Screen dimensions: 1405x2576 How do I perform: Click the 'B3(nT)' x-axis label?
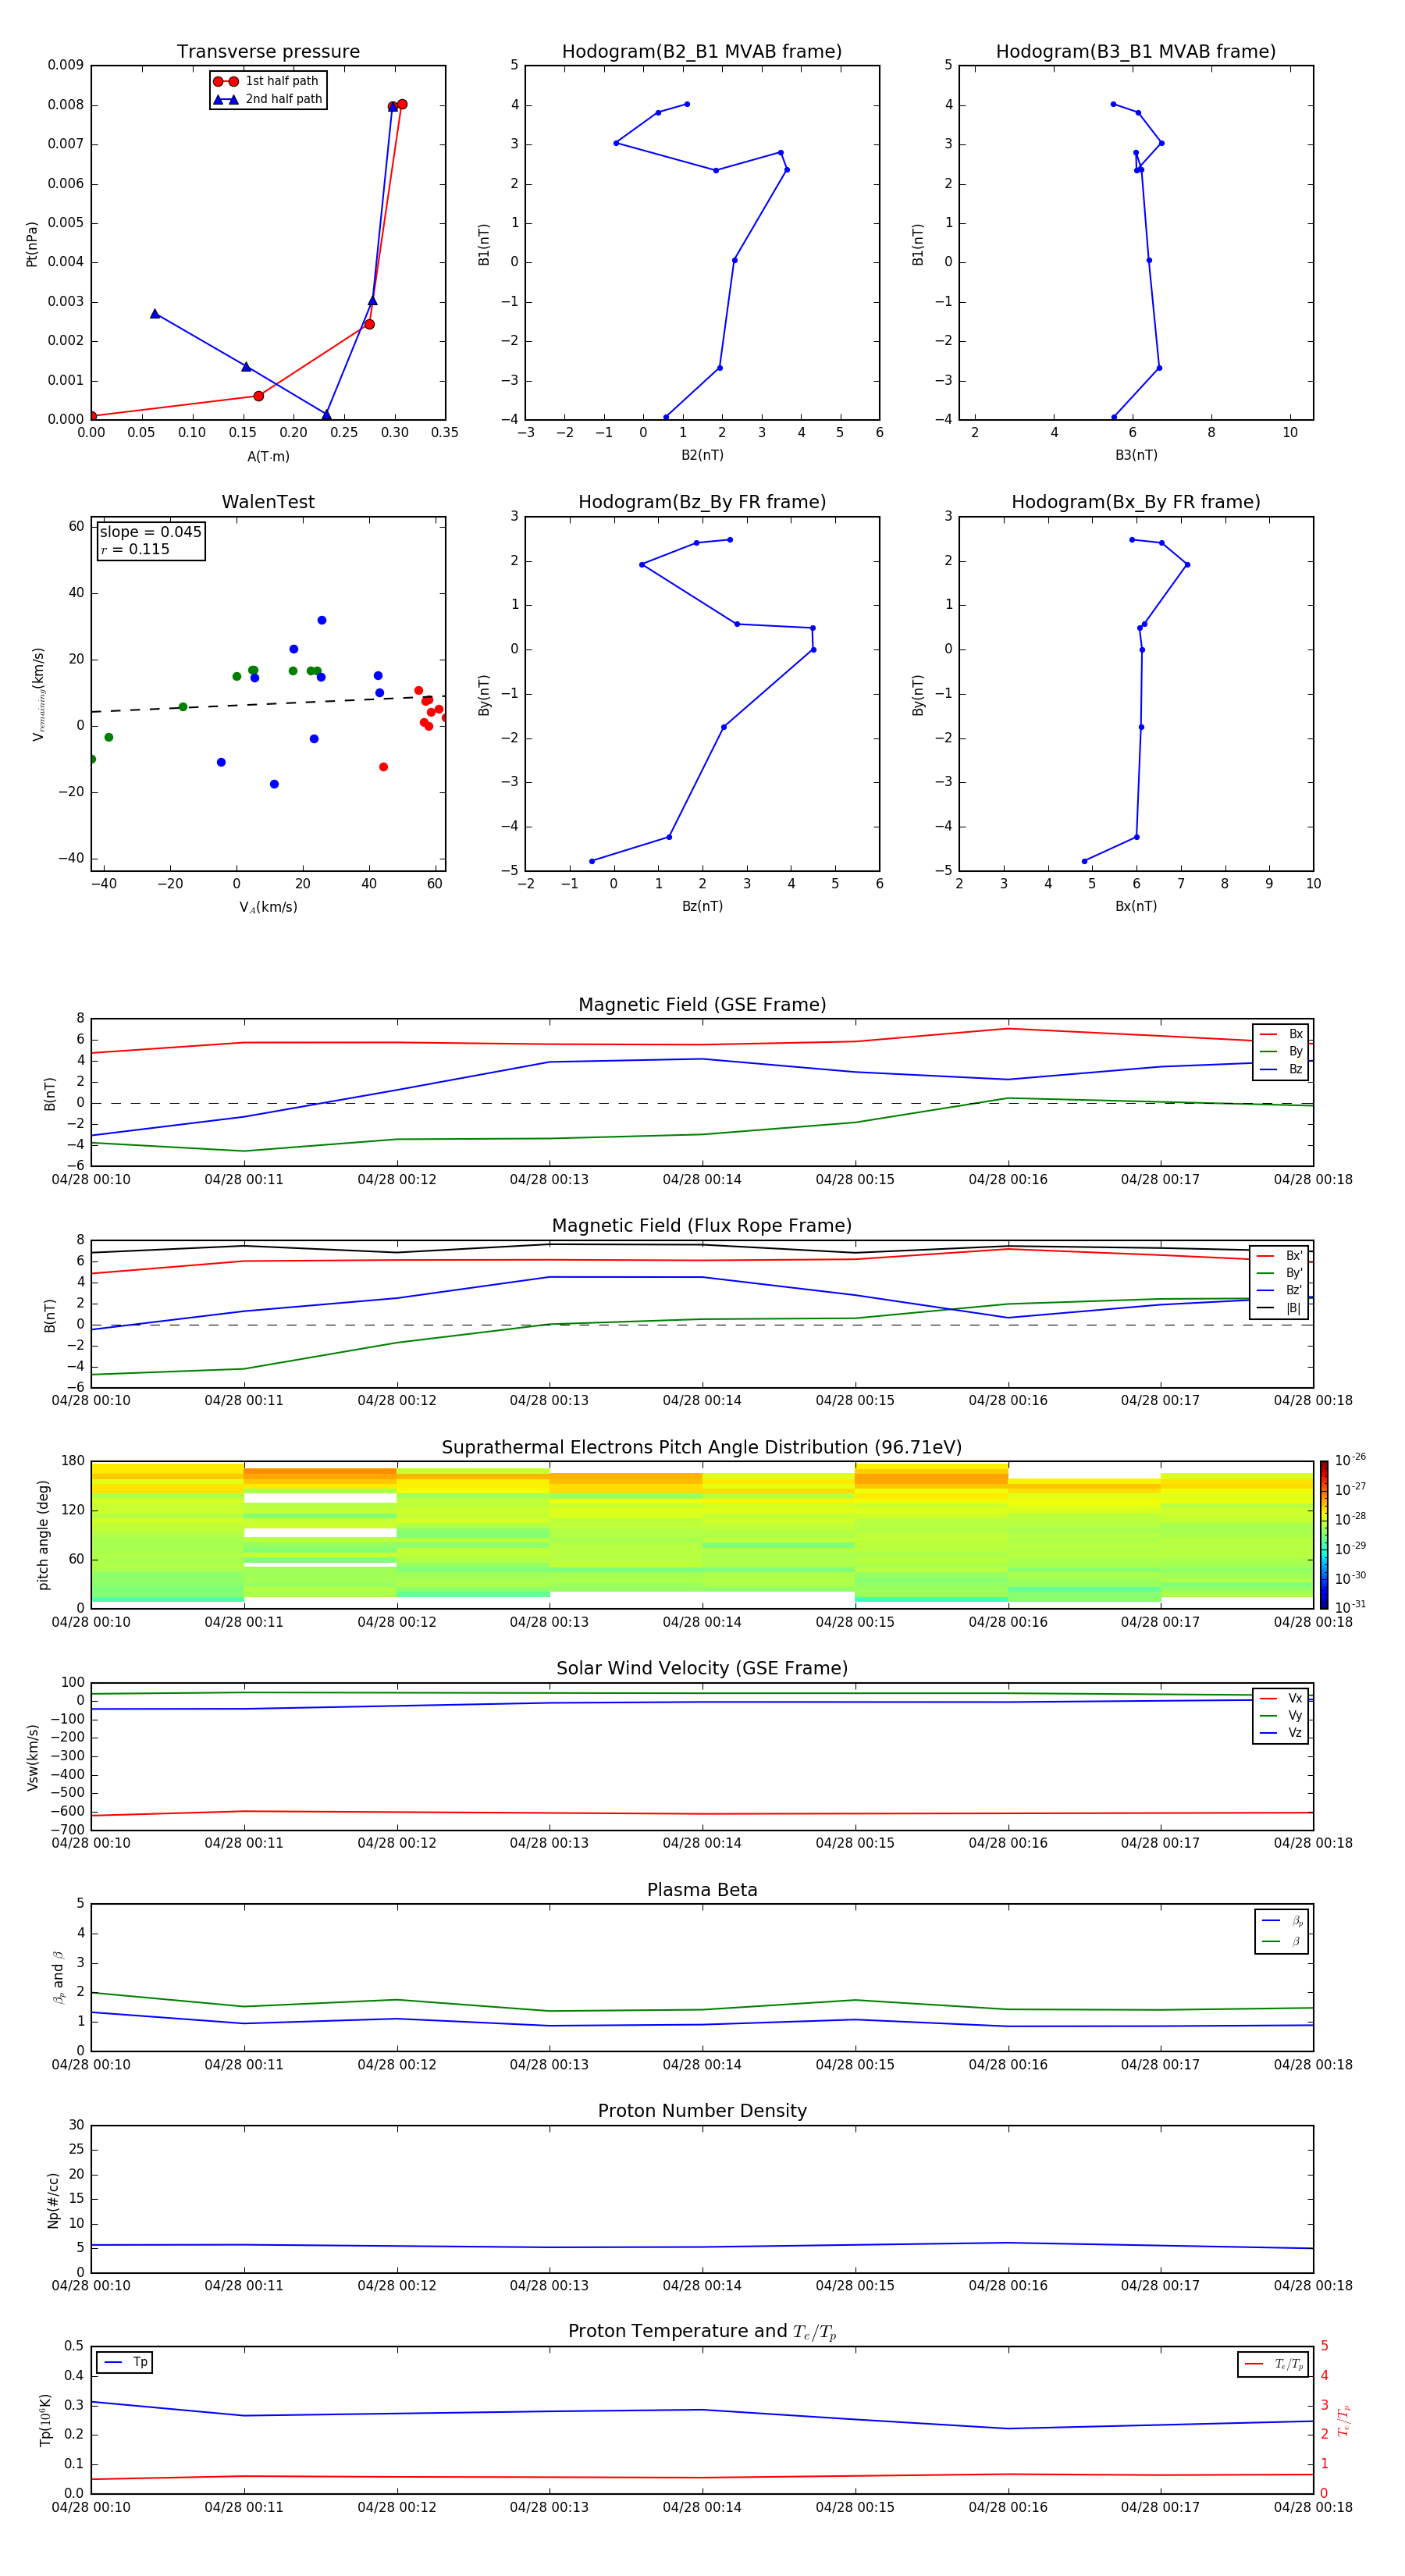pyautogui.click(x=1136, y=455)
